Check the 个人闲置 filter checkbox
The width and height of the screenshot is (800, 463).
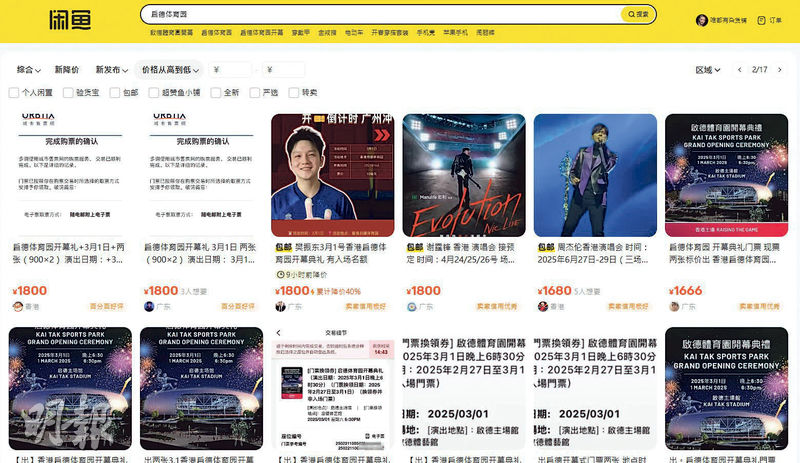pos(14,92)
